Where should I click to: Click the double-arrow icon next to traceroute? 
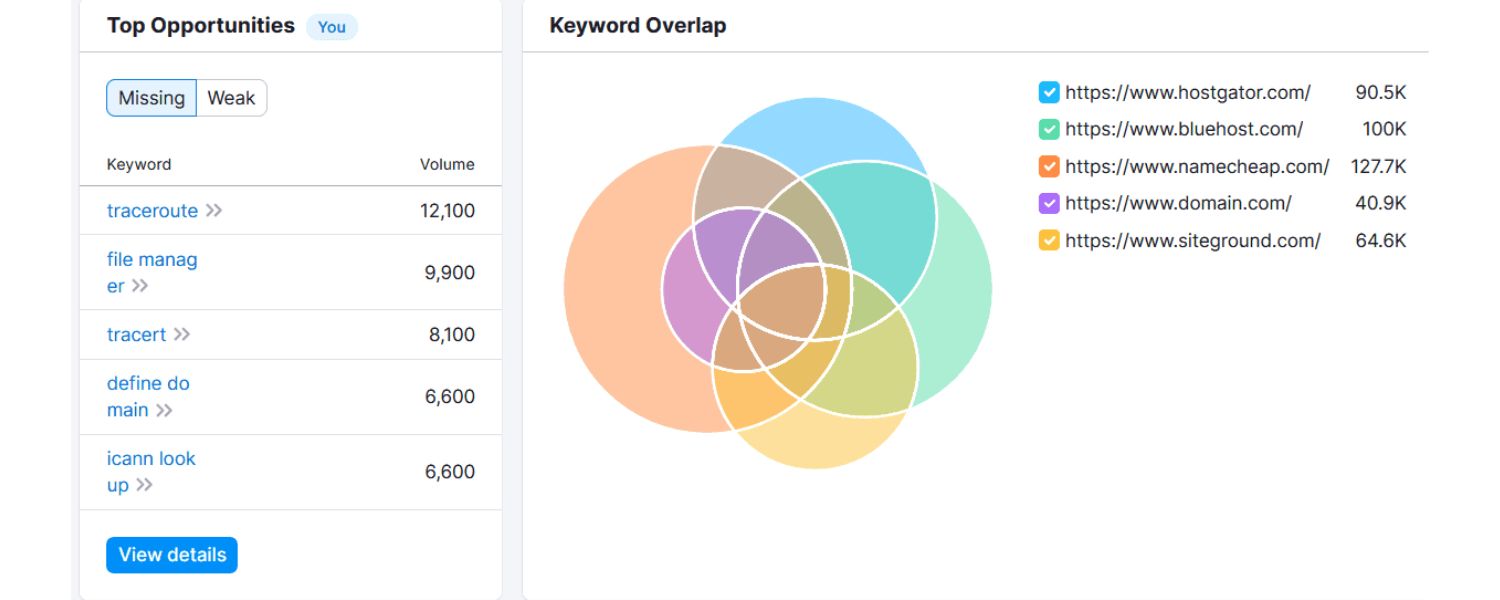213,211
